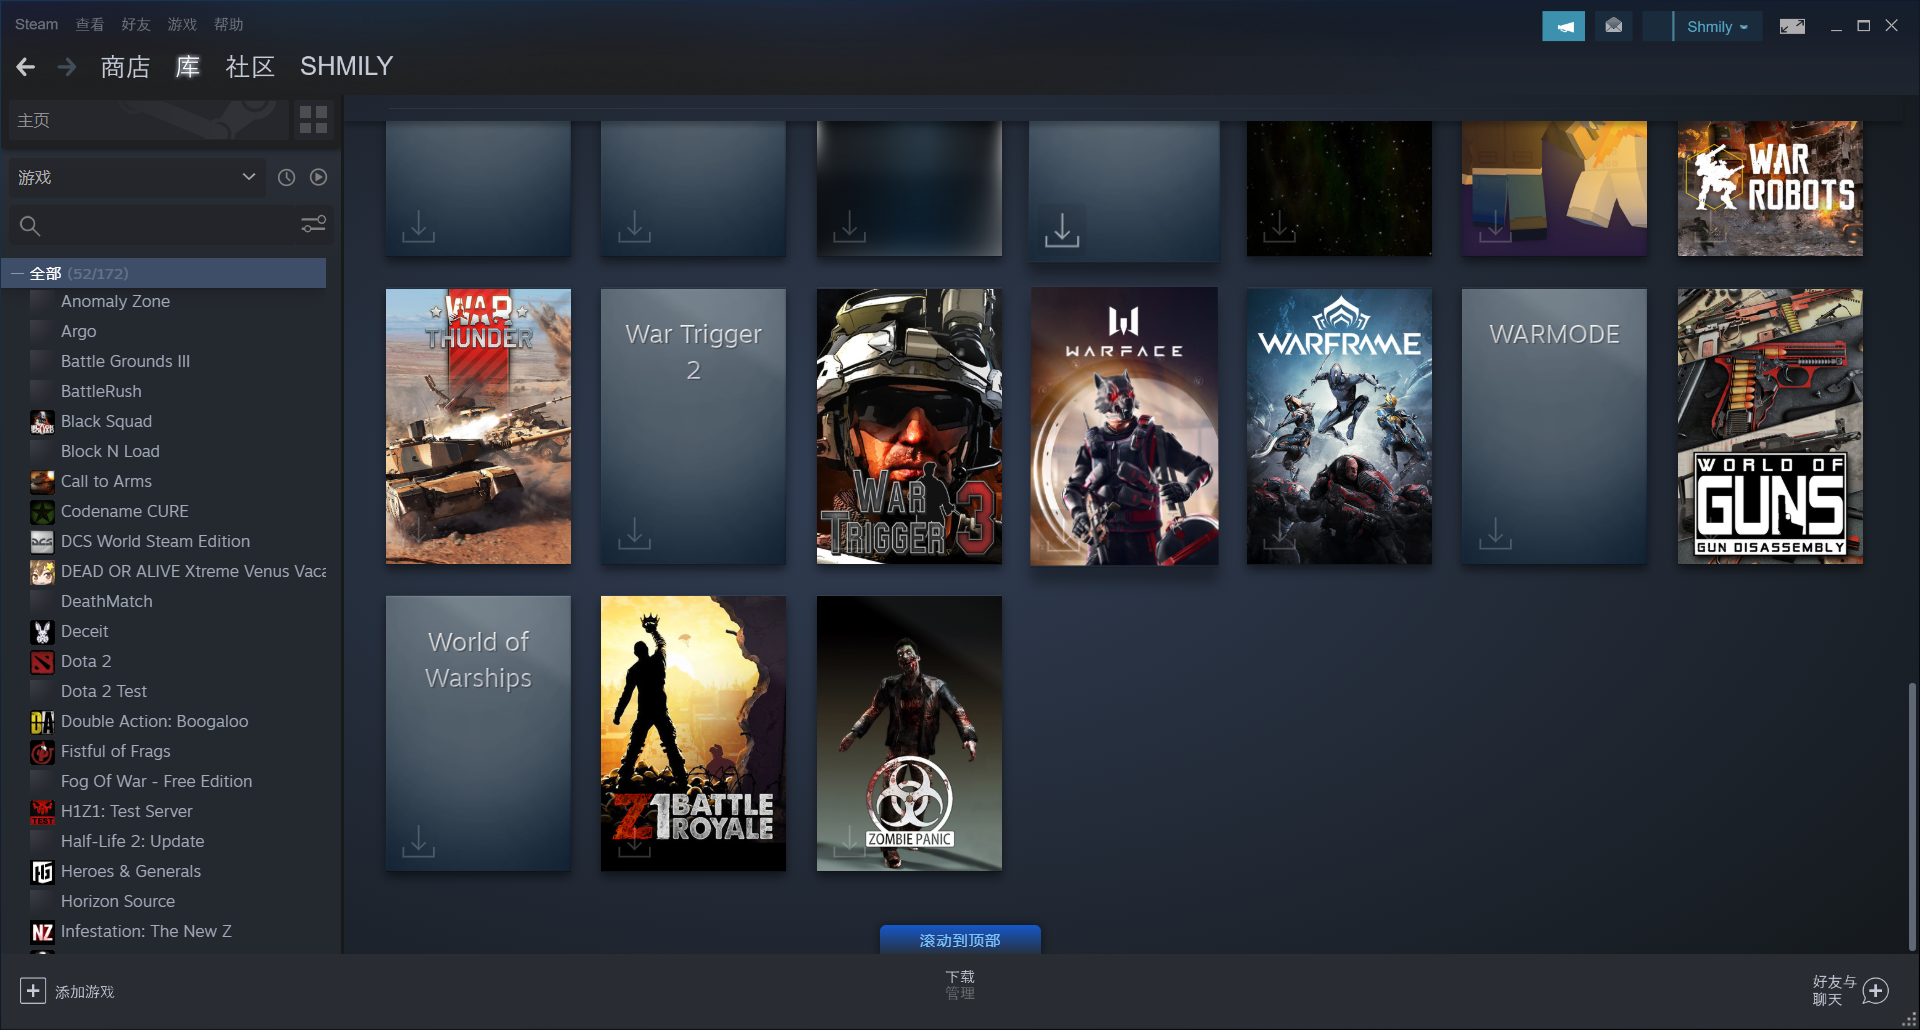1920x1030 pixels.
Task: Click the Deceit game icon in list
Action: [42, 632]
